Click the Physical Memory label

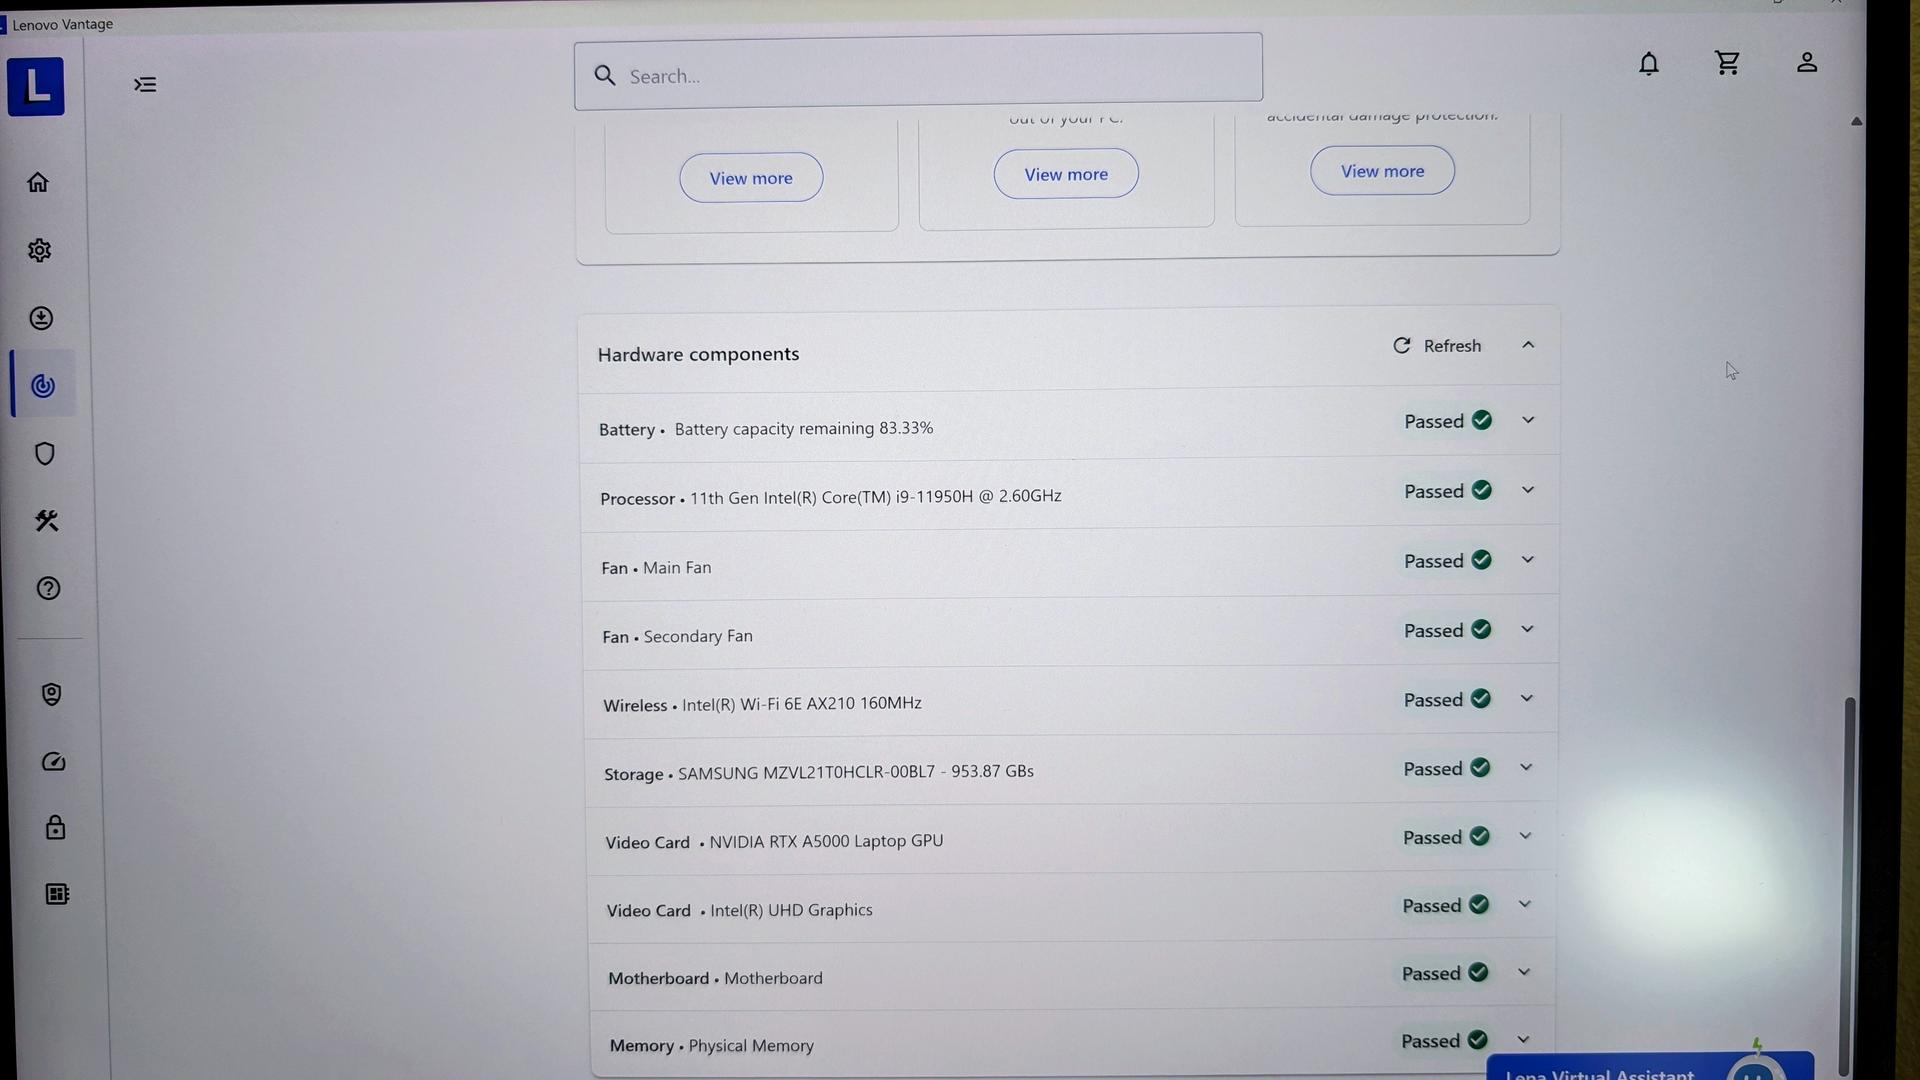751,1045
